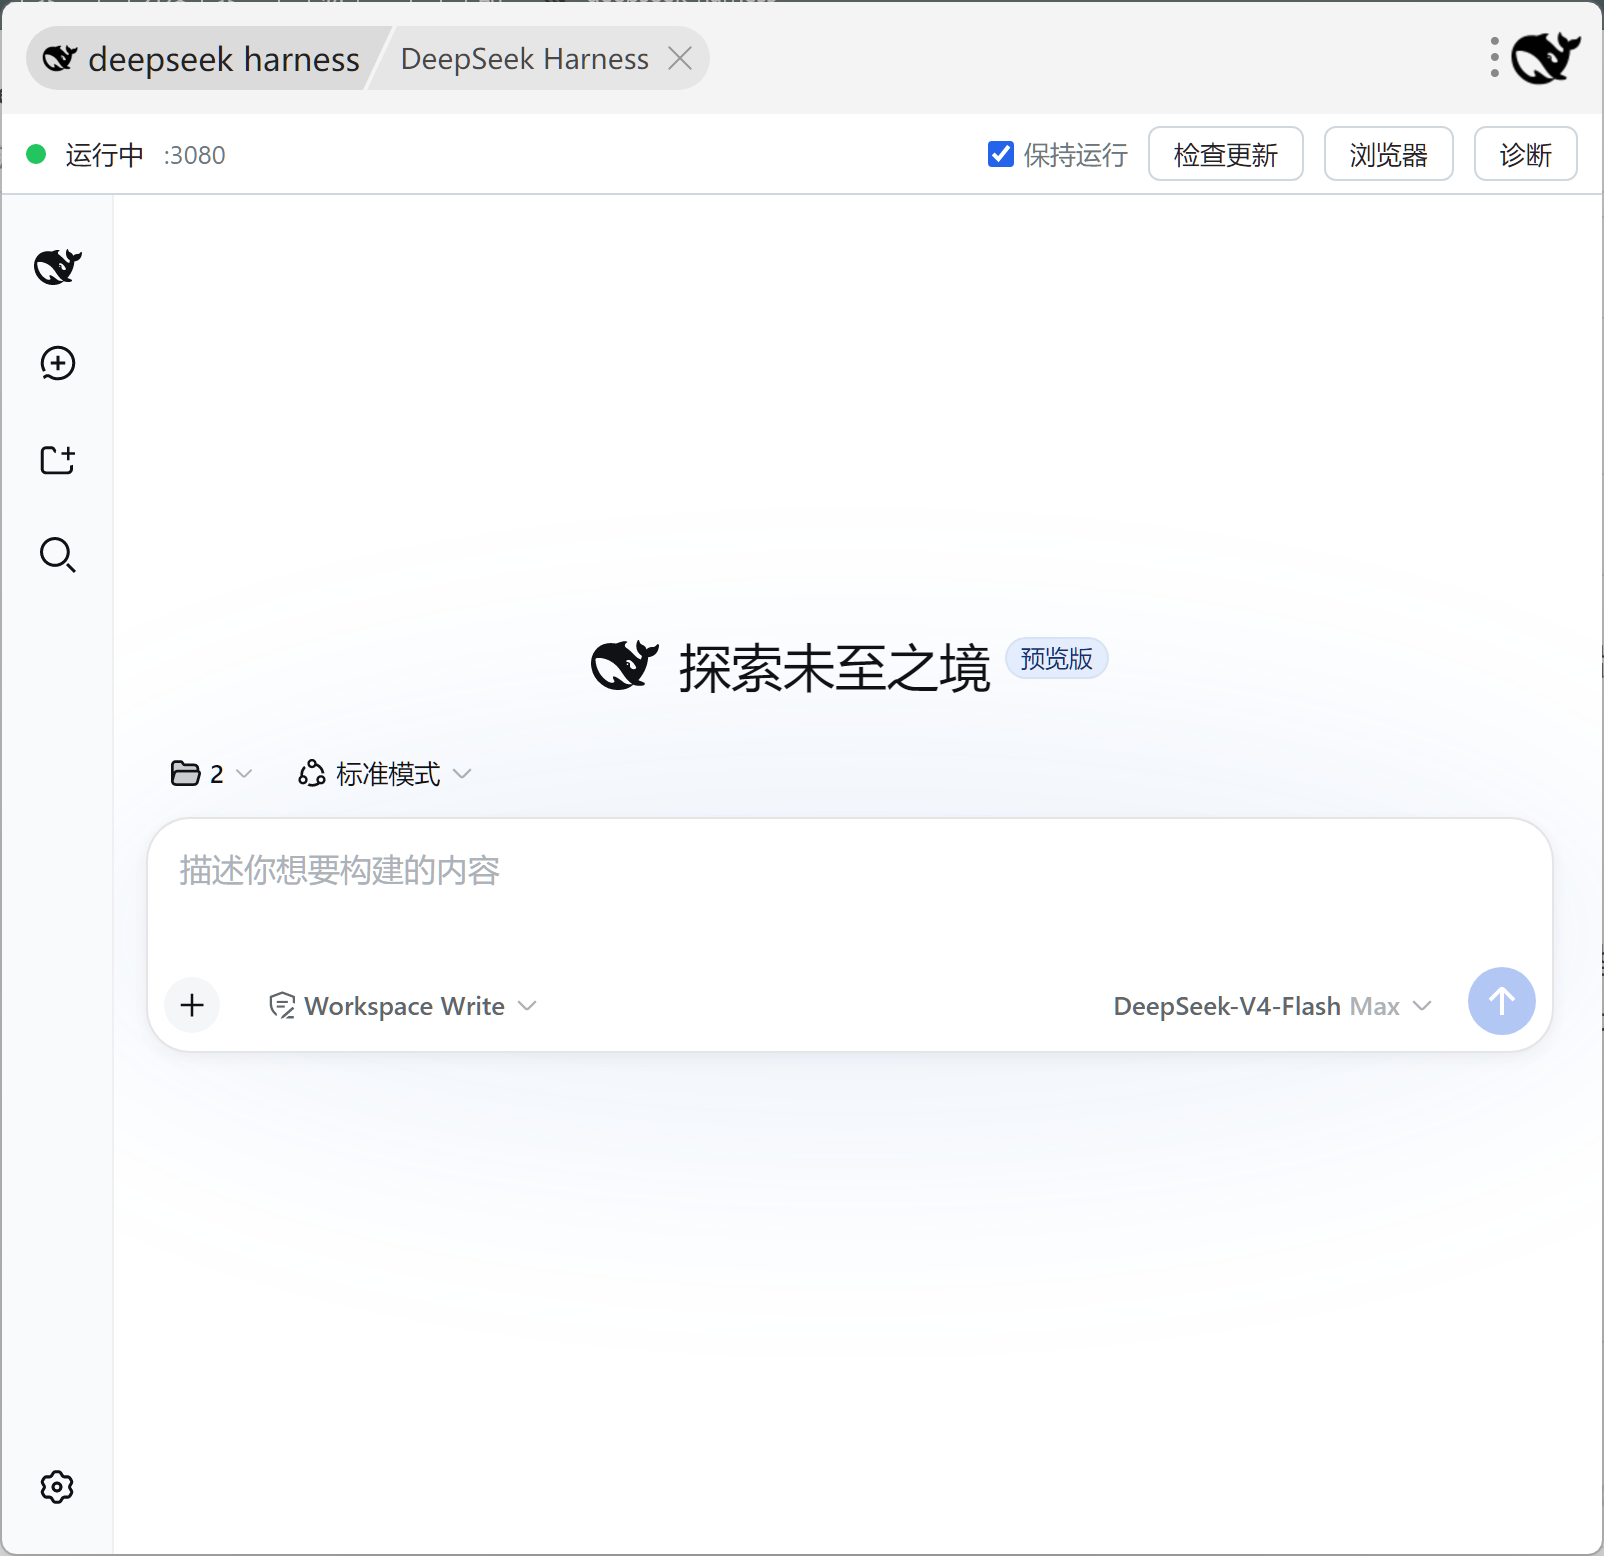Click the add attachment plus button
The image size is (1604, 1556).
tap(193, 1005)
